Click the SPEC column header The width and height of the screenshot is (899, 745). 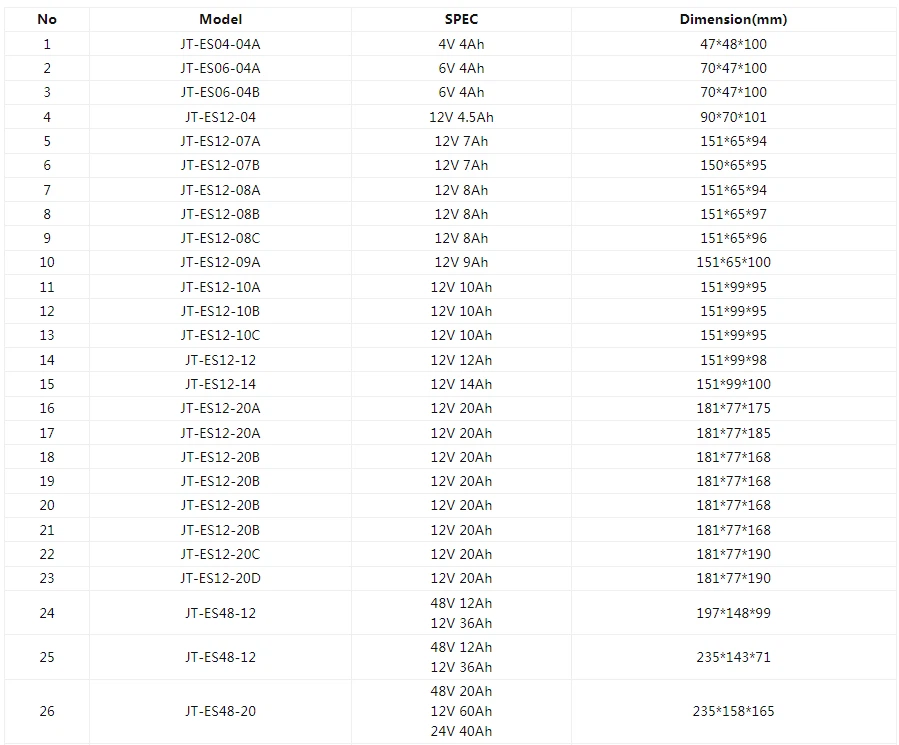(x=461, y=19)
